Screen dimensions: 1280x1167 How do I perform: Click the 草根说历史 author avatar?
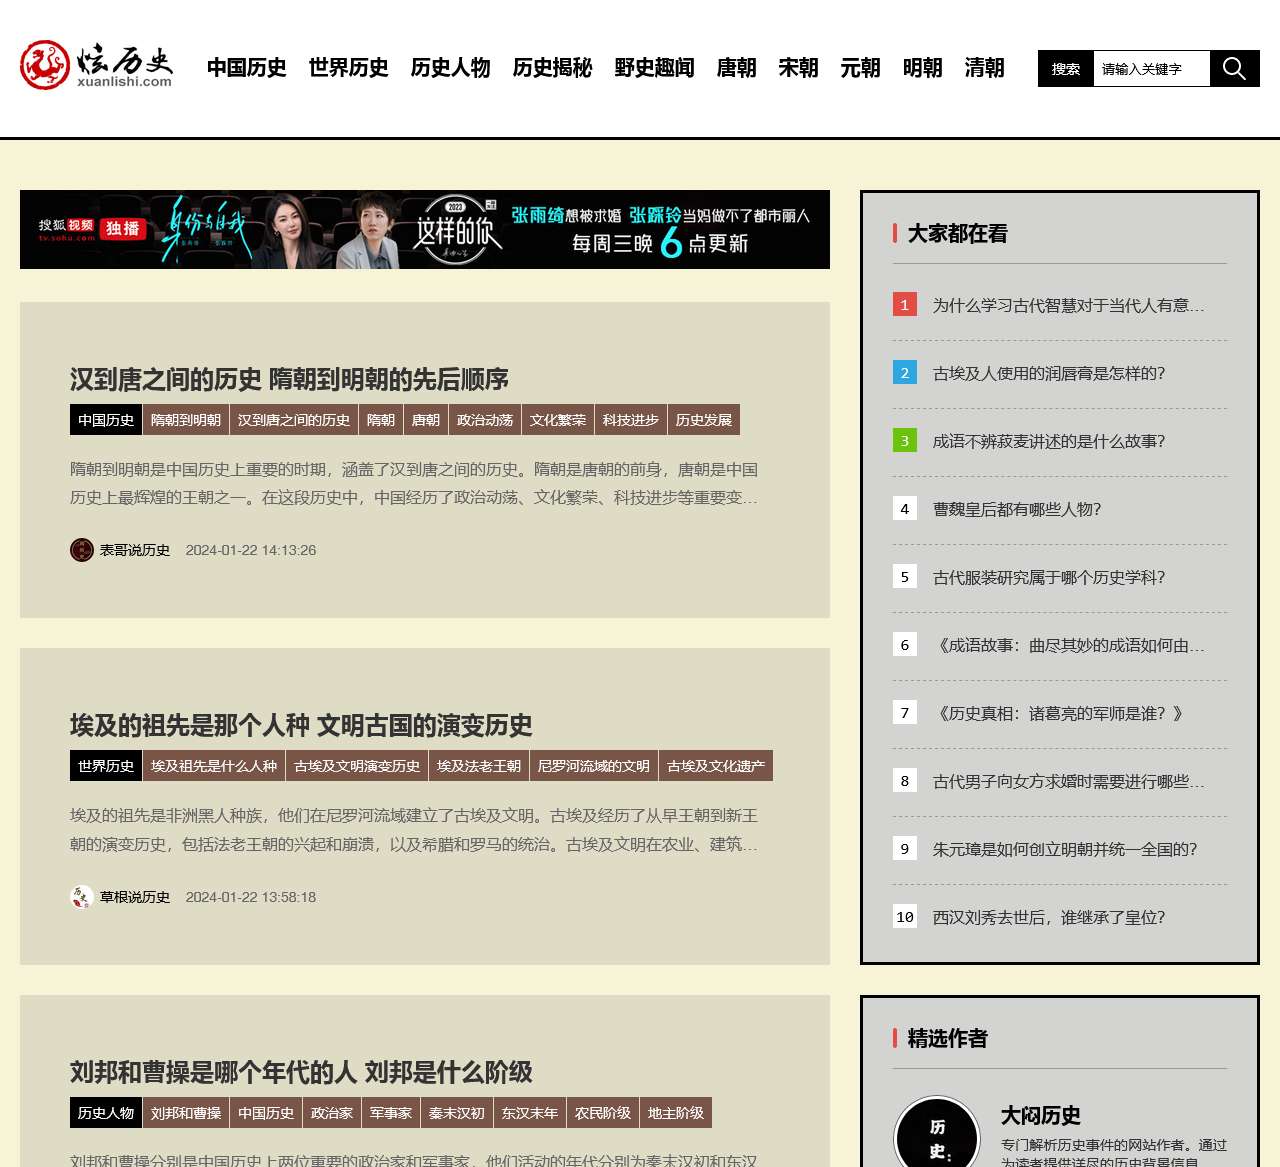click(x=81, y=897)
